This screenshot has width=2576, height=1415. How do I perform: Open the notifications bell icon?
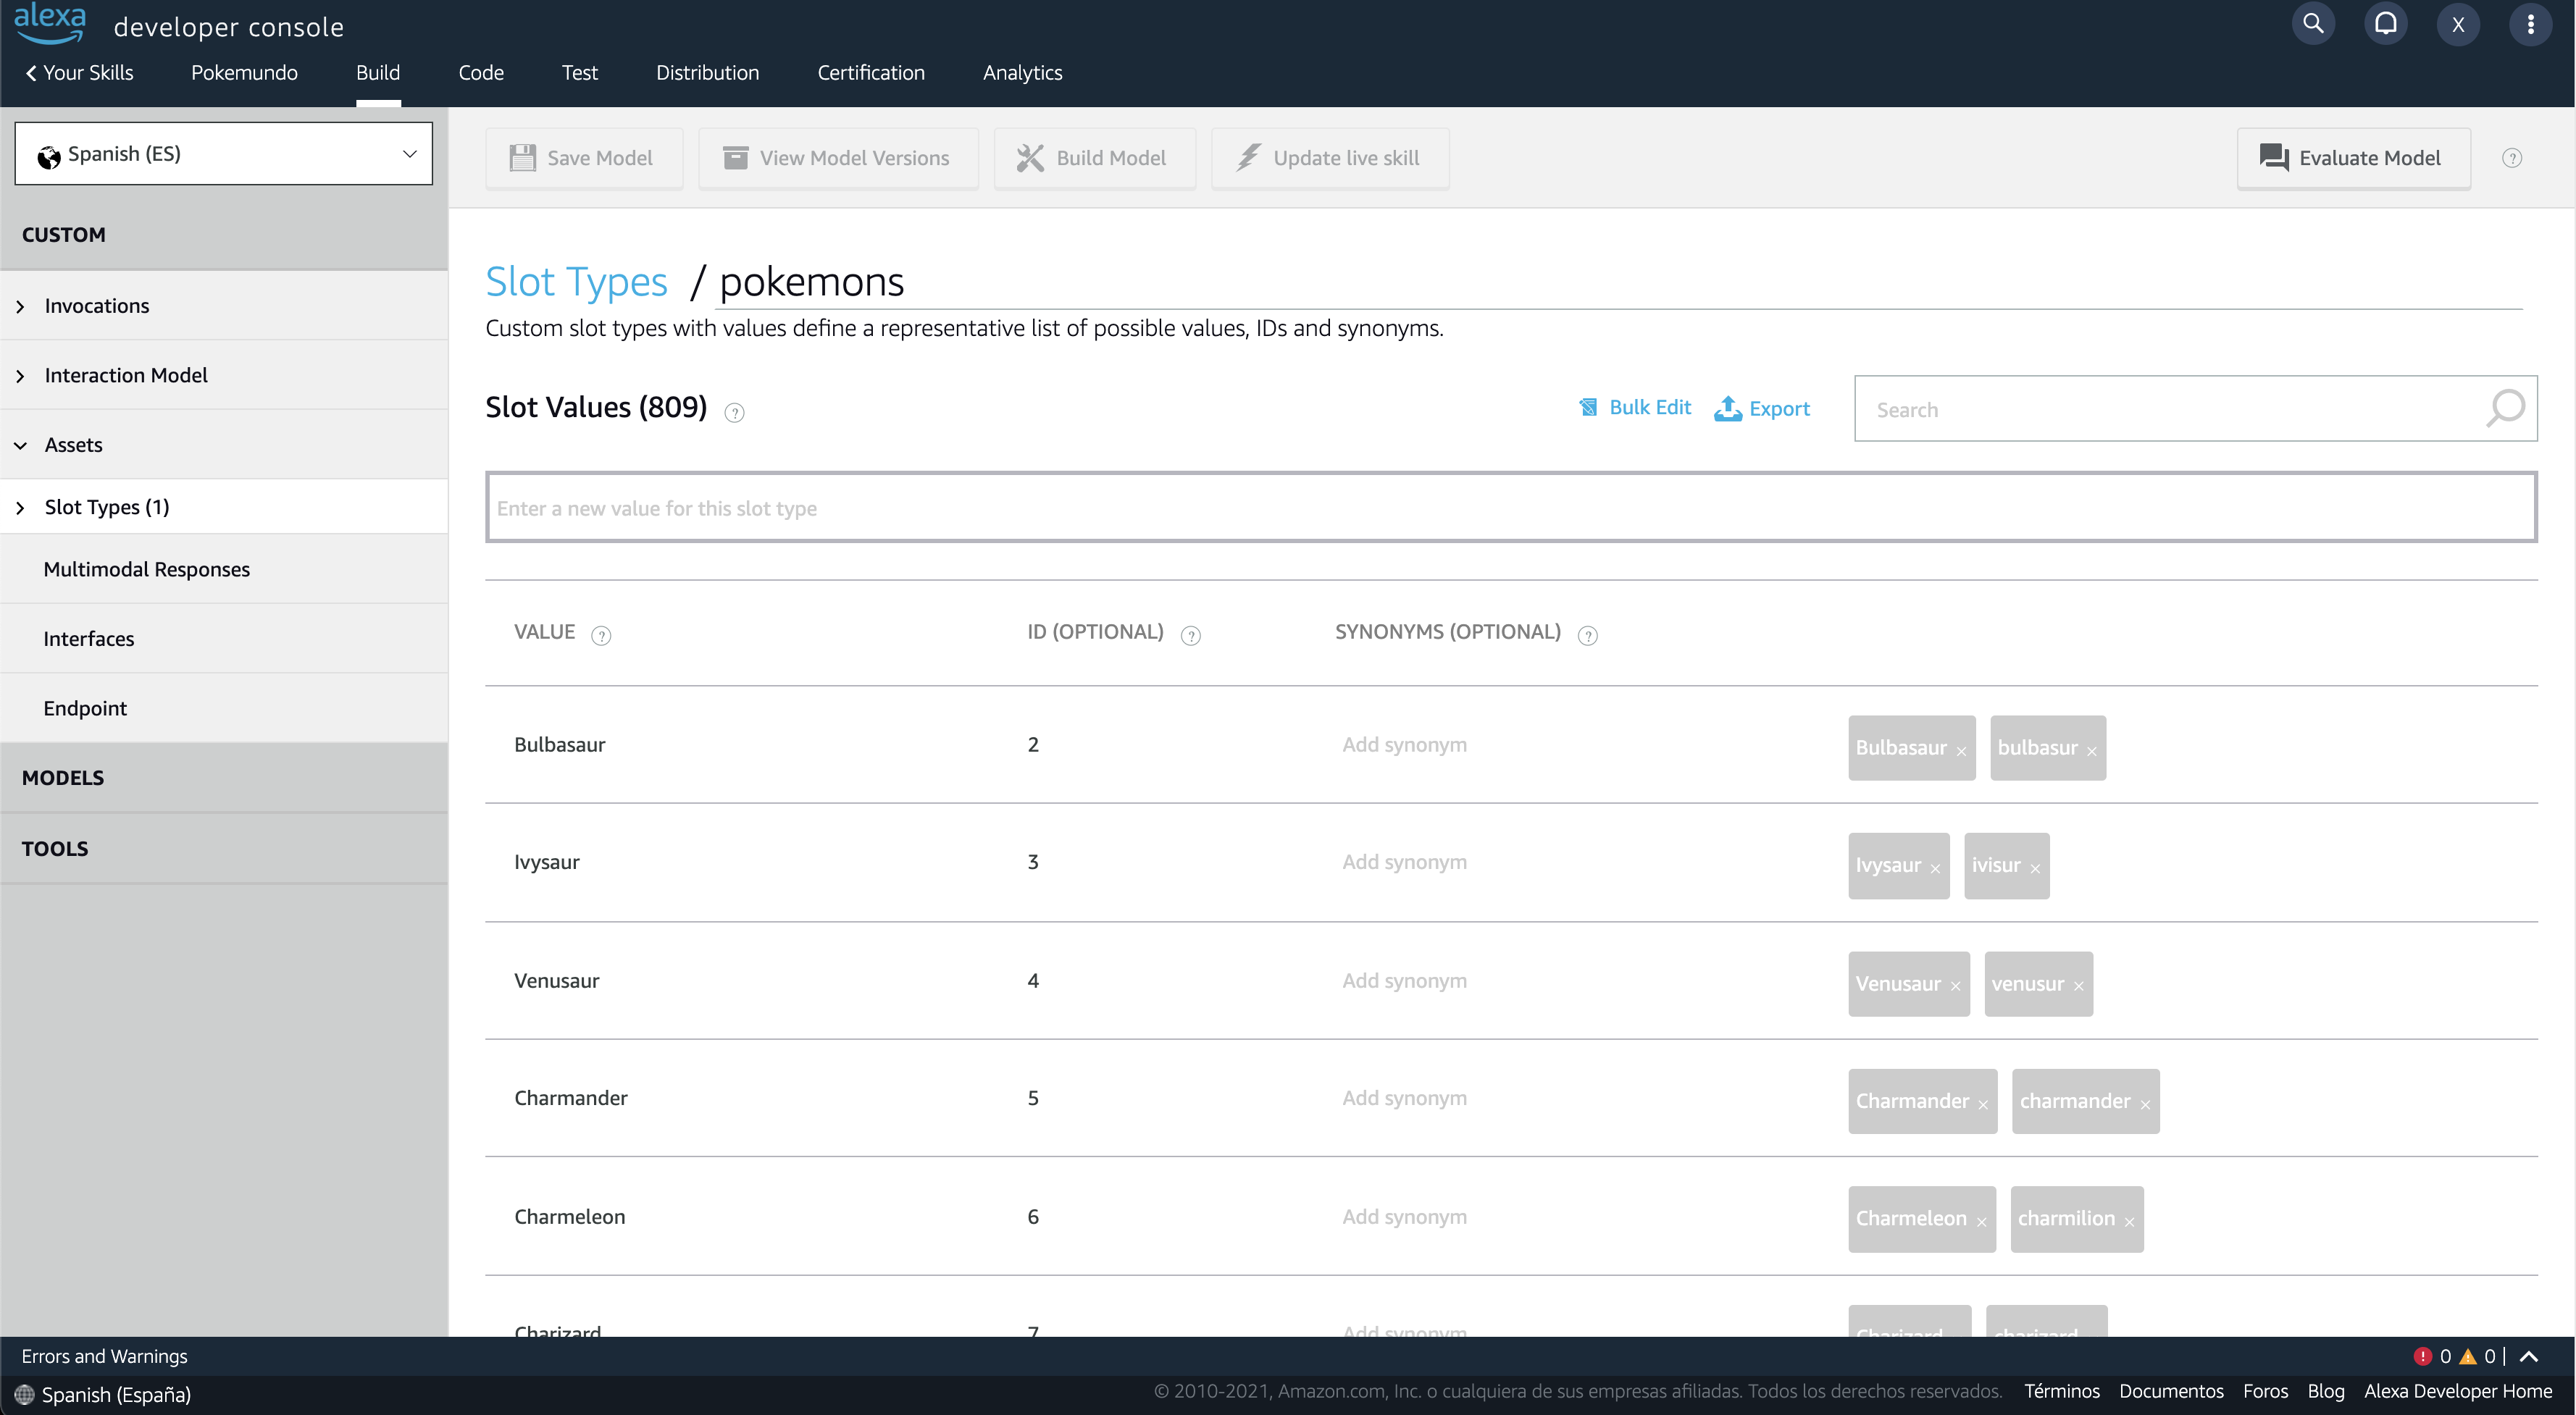tap(2385, 24)
